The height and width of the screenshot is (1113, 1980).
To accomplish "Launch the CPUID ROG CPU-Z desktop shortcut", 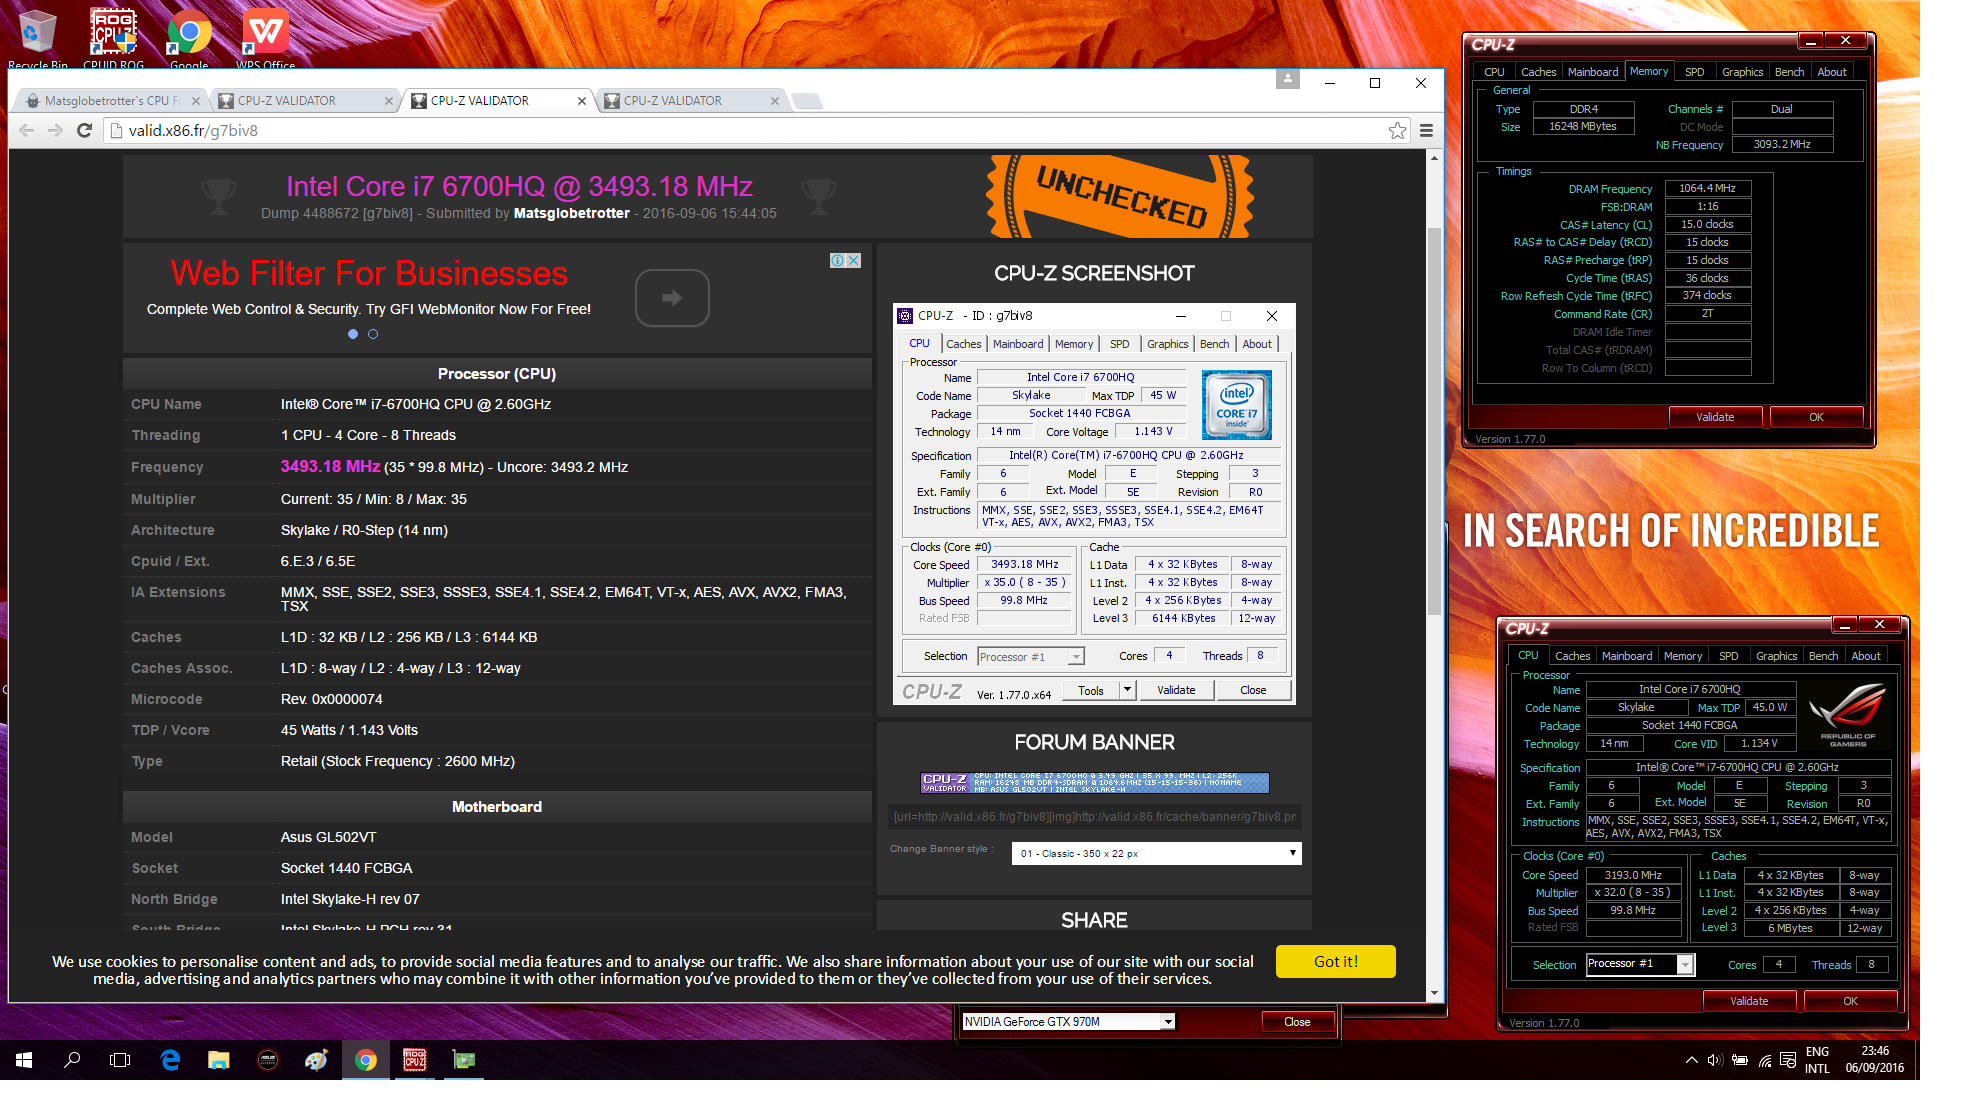I will pyautogui.click(x=113, y=38).
